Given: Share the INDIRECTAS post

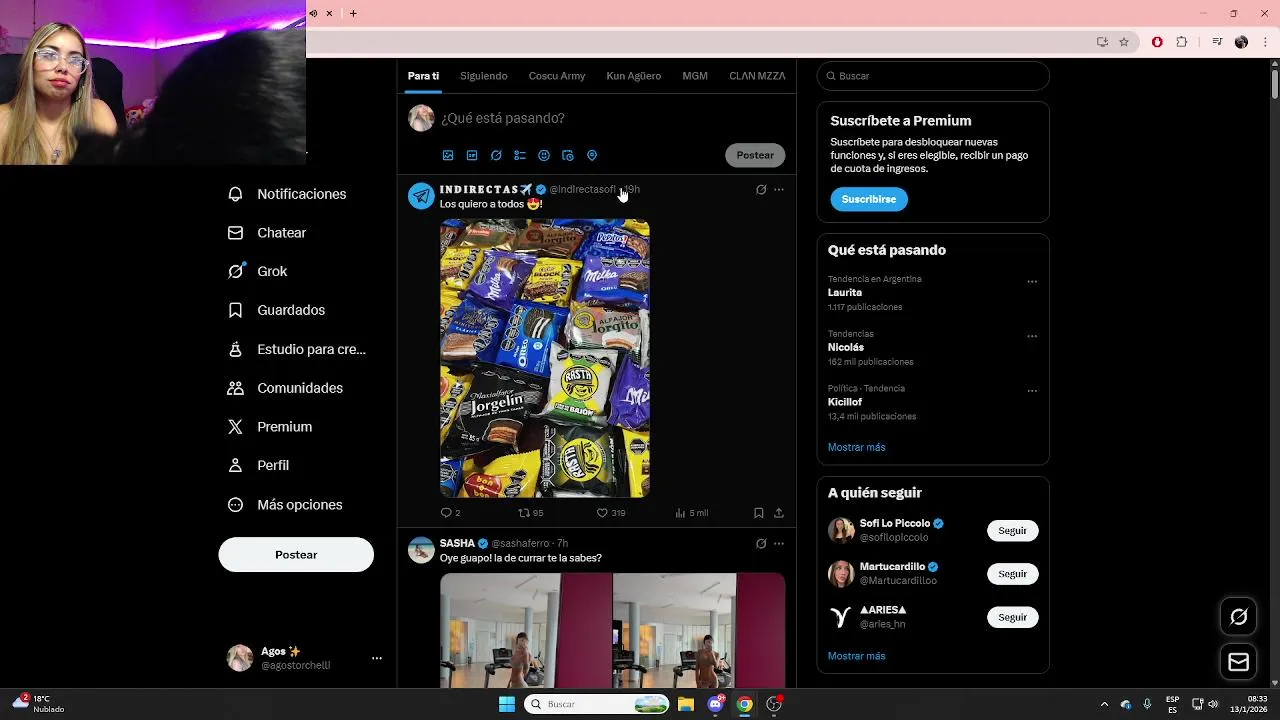Looking at the screenshot, I should (x=779, y=513).
